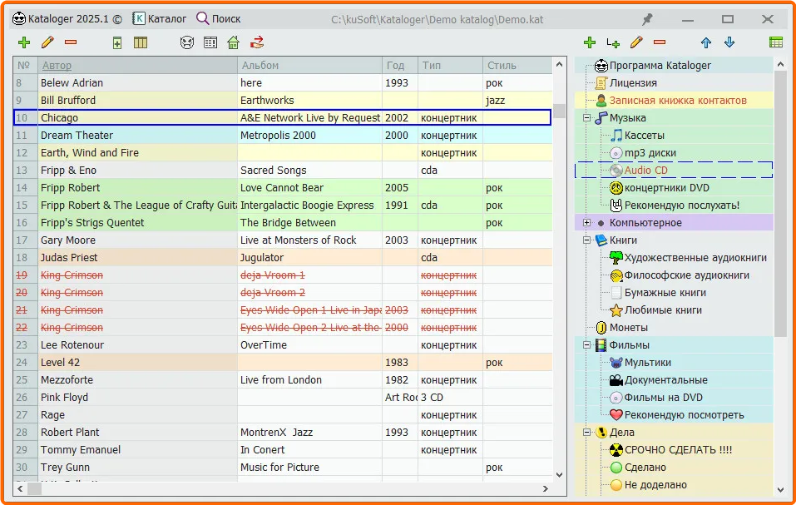Sort by the Стиль column header

[x=517, y=65]
